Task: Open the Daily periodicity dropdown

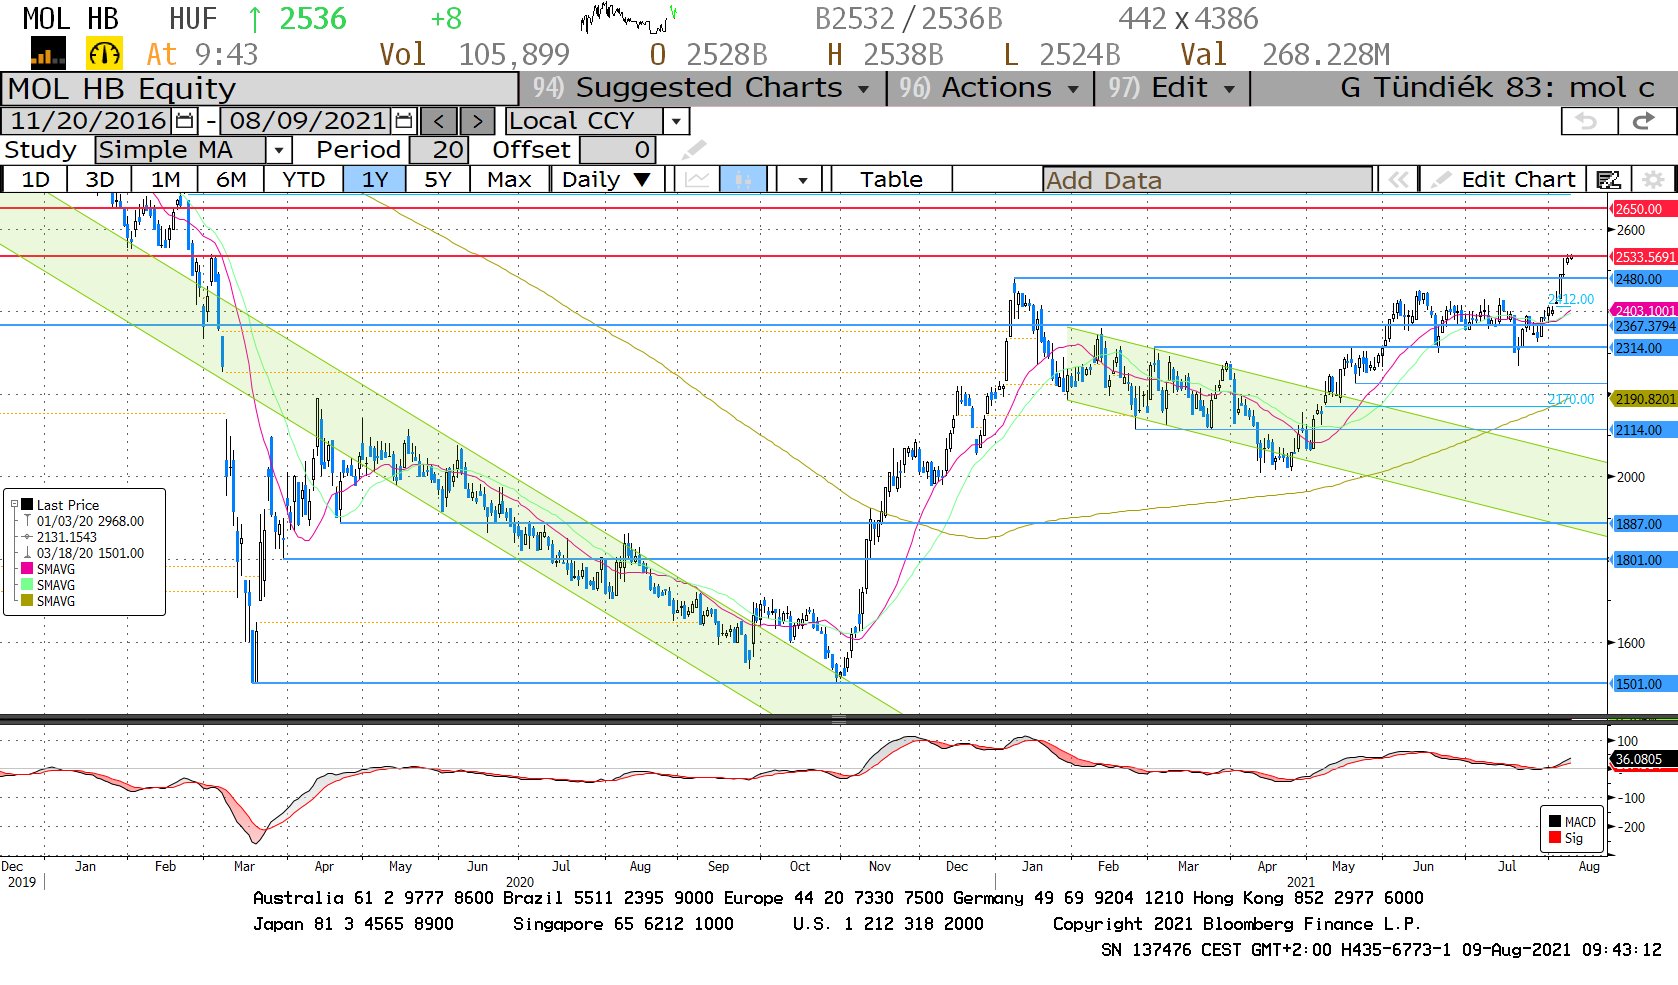Action: (607, 179)
